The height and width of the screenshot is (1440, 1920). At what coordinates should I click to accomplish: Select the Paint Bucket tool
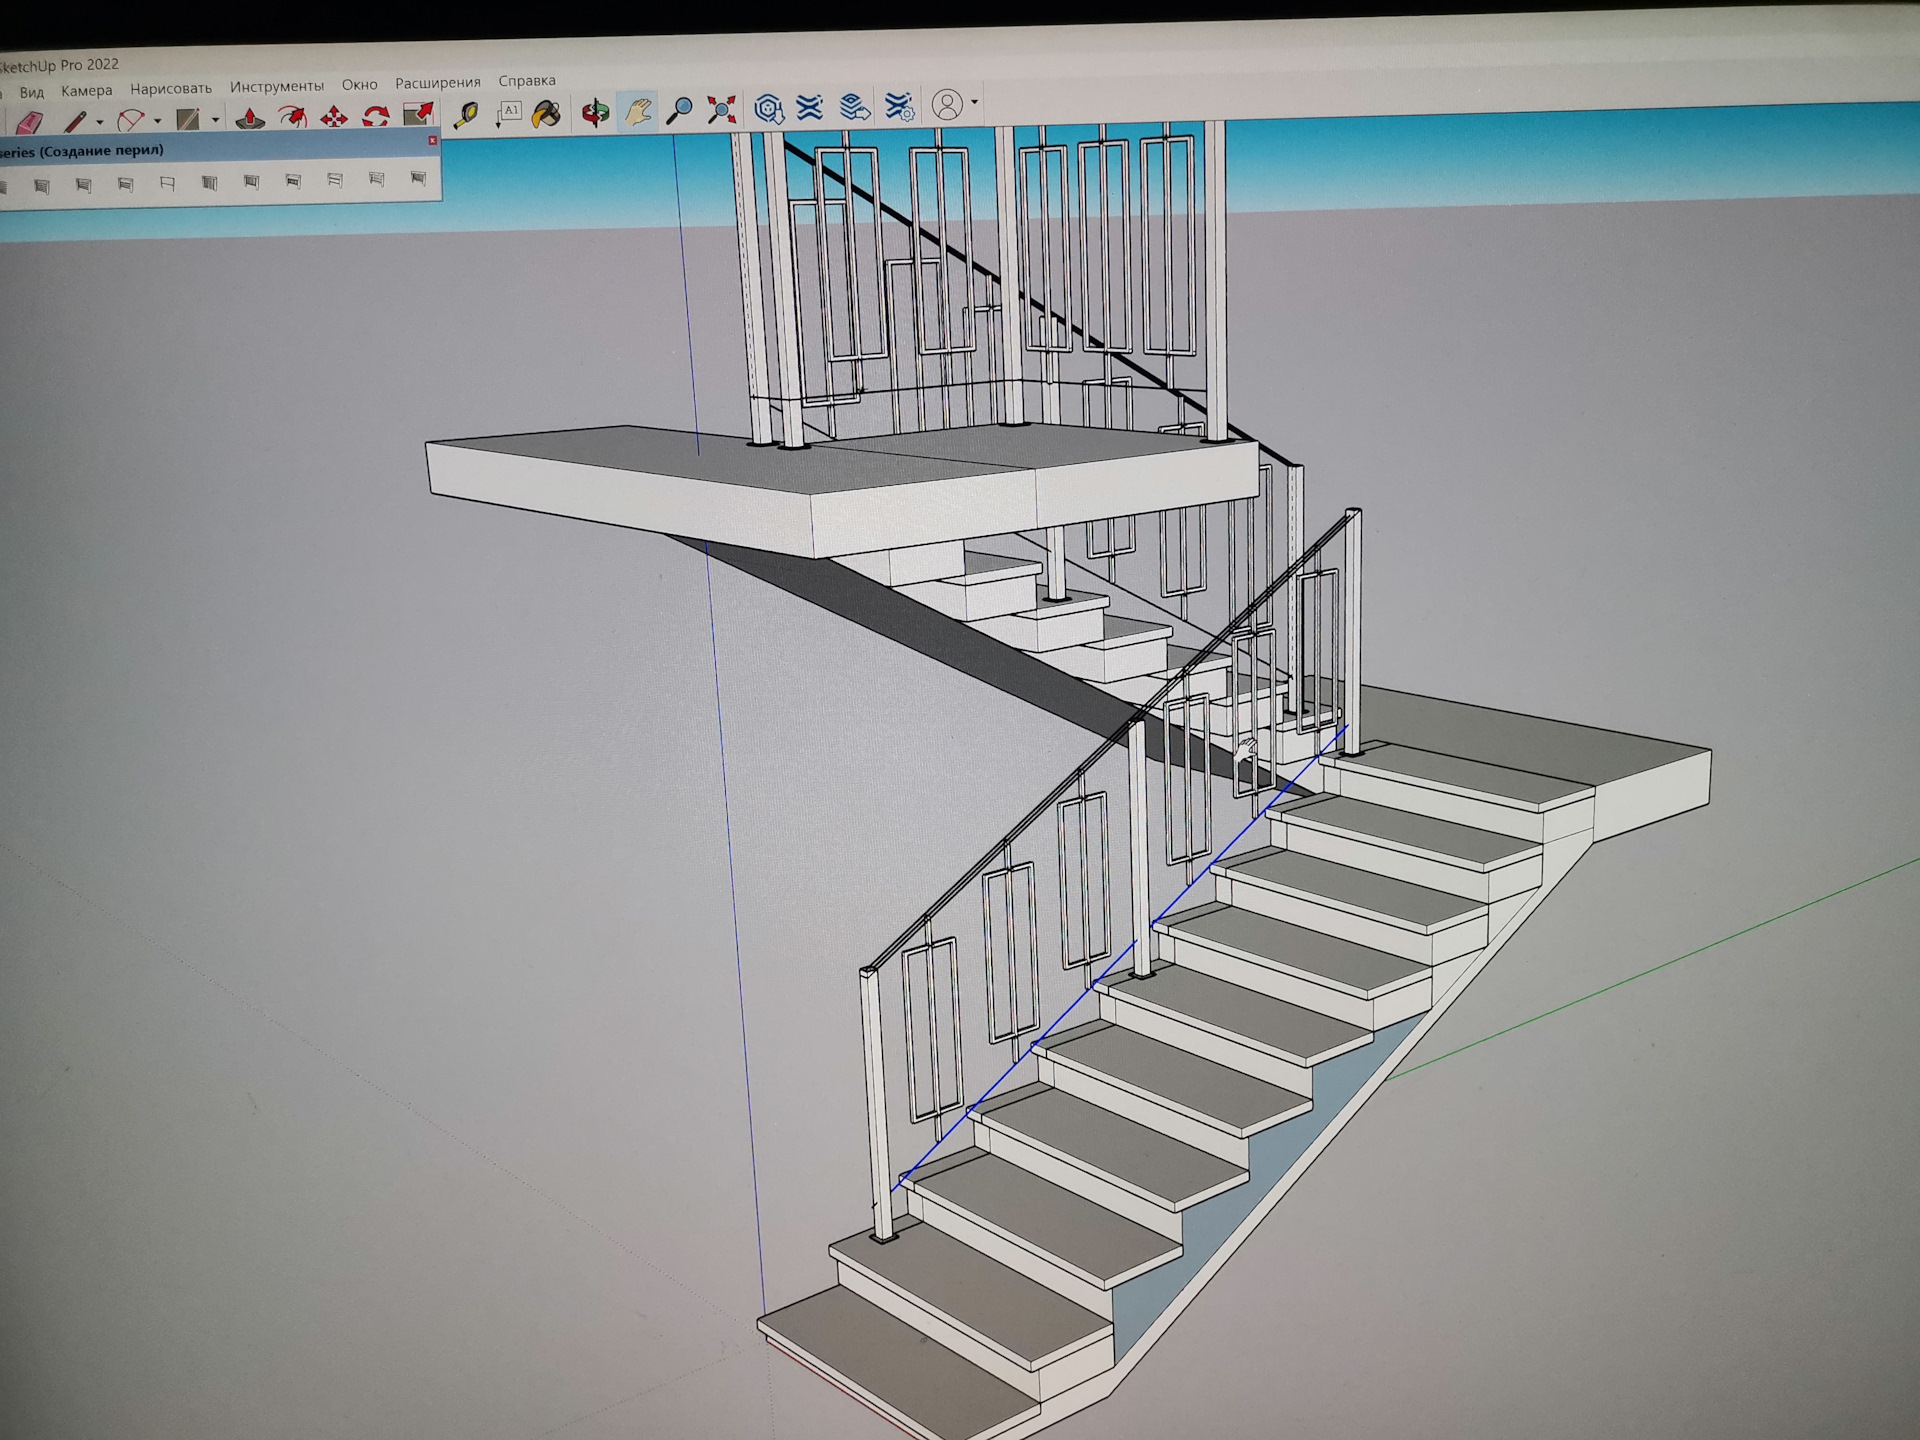coord(546,113)
